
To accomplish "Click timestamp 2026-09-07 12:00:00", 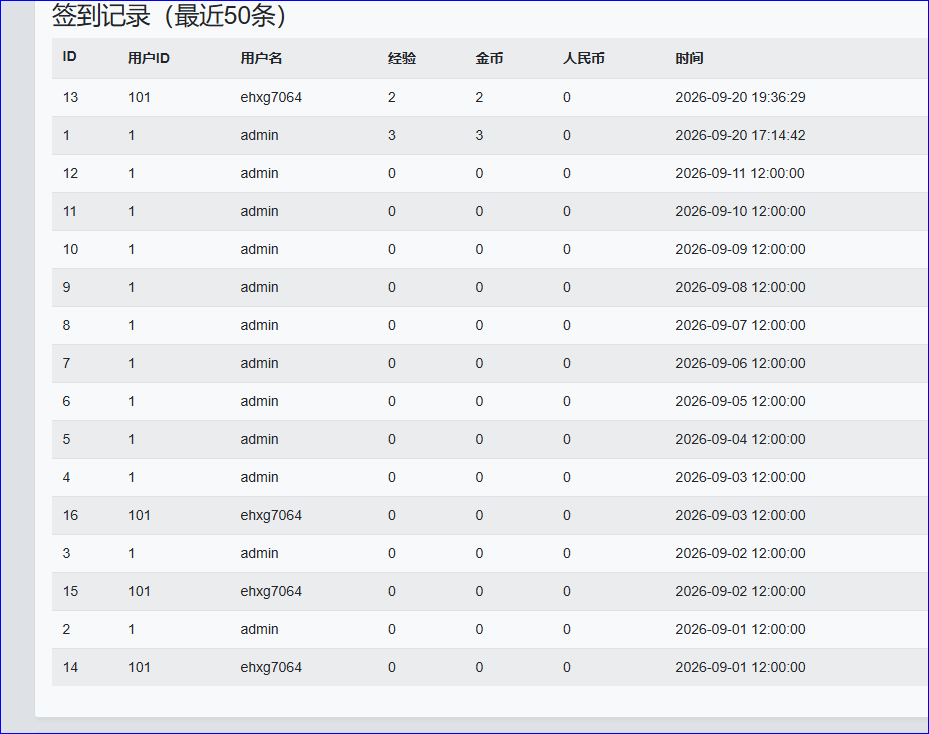I will (x=740, y=325).
